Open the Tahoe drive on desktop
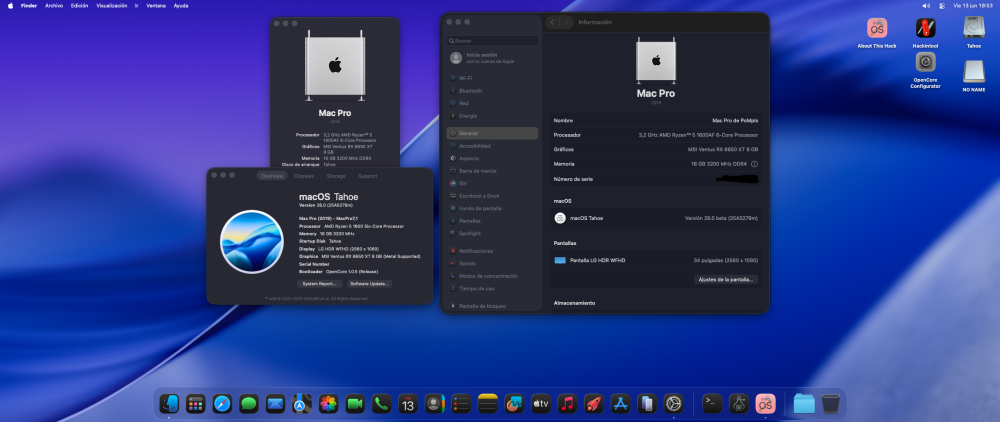The height and width of the screenshot is (422, 1000). 974,28
